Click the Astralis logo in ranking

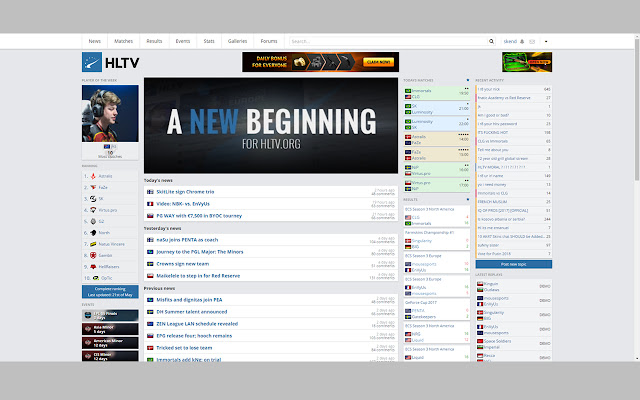pyautogui.click(x=93, y=176)
